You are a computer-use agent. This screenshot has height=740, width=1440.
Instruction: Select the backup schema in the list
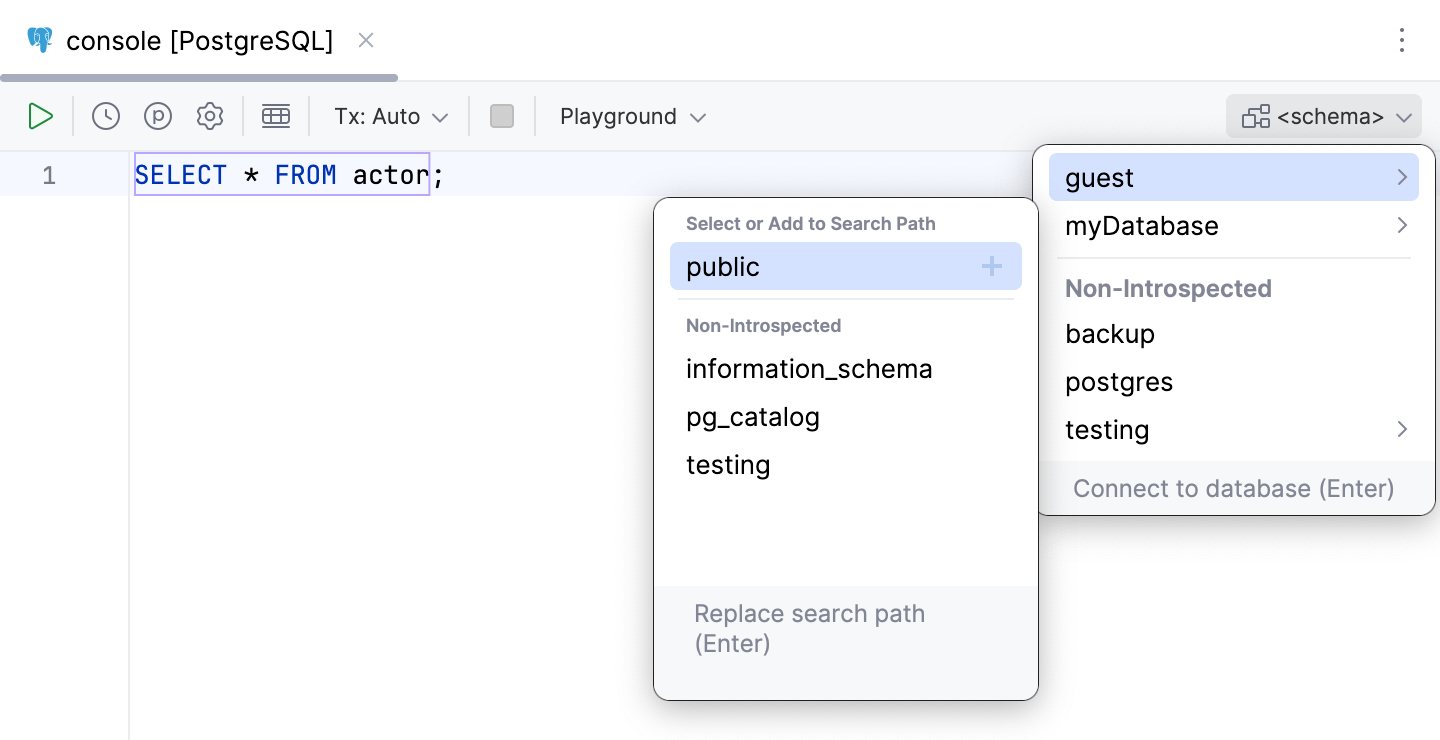[x=1110, y=333]
